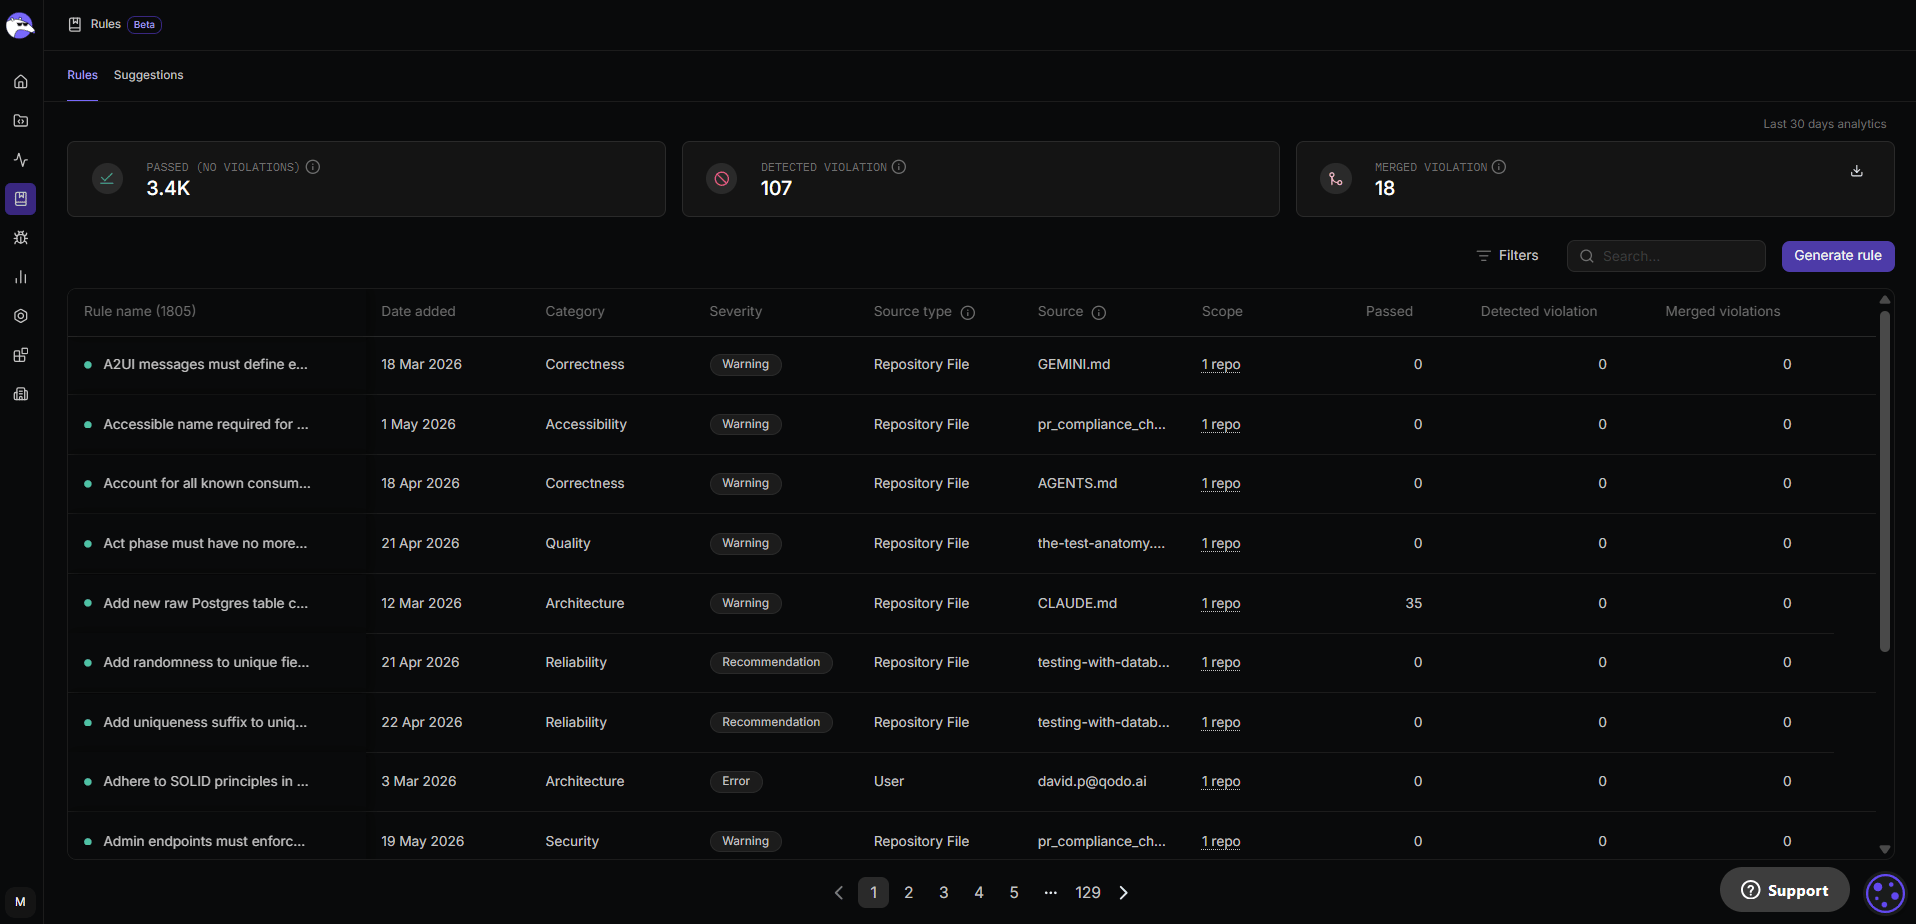Click the Search rules field
The height and width of the screenshot is (924, 1916).
[x=1666, y=256]
